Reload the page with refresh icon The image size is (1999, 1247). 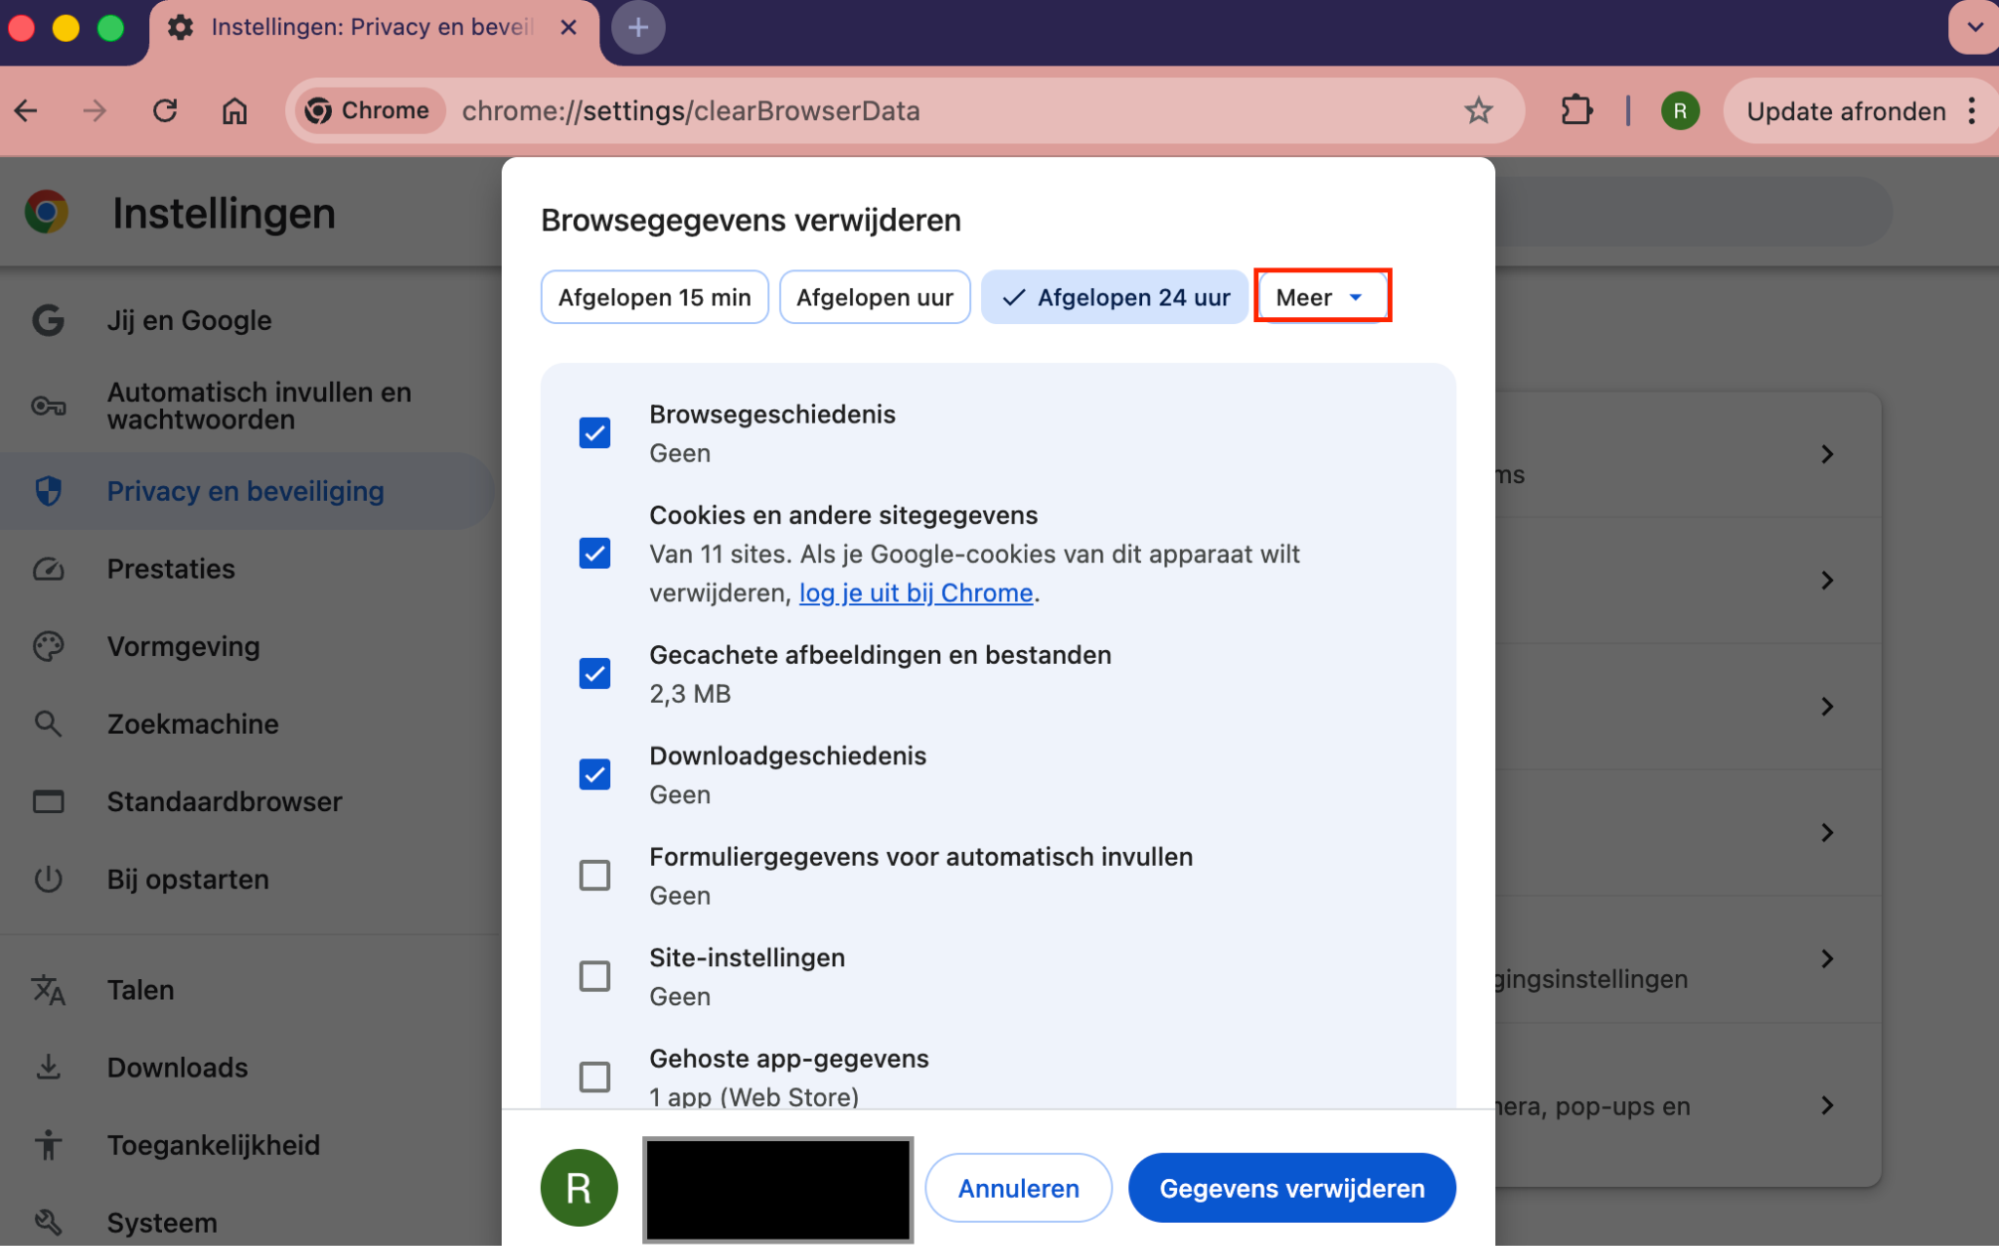165,111
